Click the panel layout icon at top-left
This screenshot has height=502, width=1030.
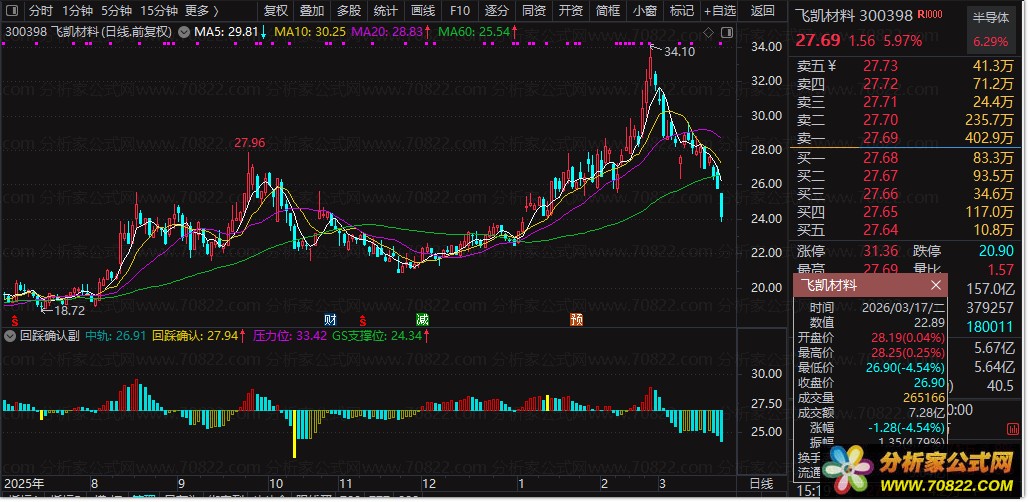coord(10,11)
